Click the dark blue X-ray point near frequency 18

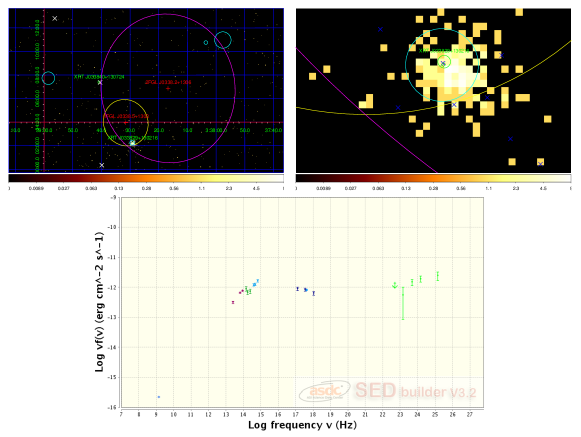(313, 294)
